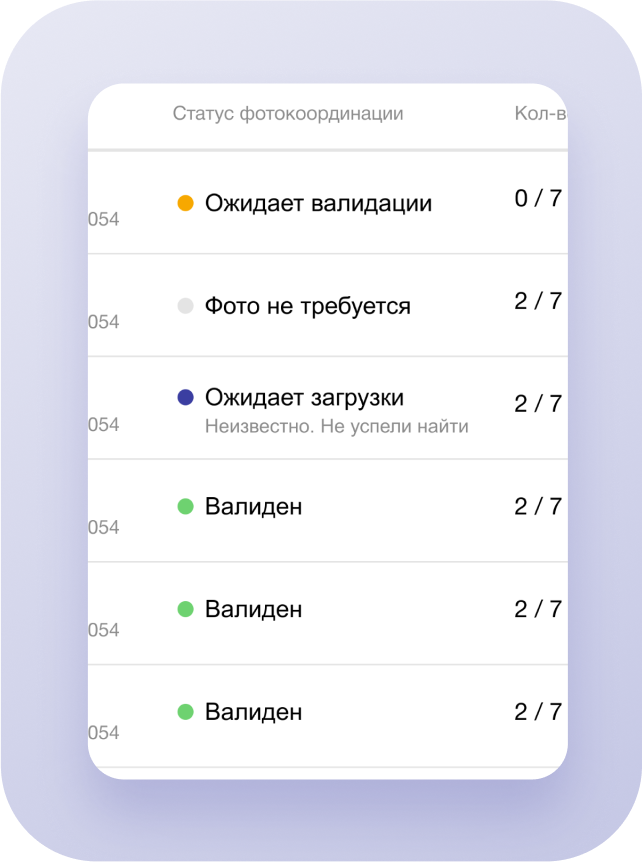Click "2 / 7" in the "Ожидает загрузки" row
Screen dimensions: 642x862
(538, 404)
